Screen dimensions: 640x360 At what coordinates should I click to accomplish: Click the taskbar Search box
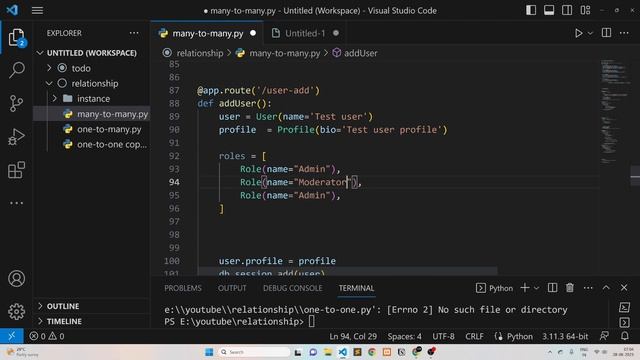coord(253,352)
